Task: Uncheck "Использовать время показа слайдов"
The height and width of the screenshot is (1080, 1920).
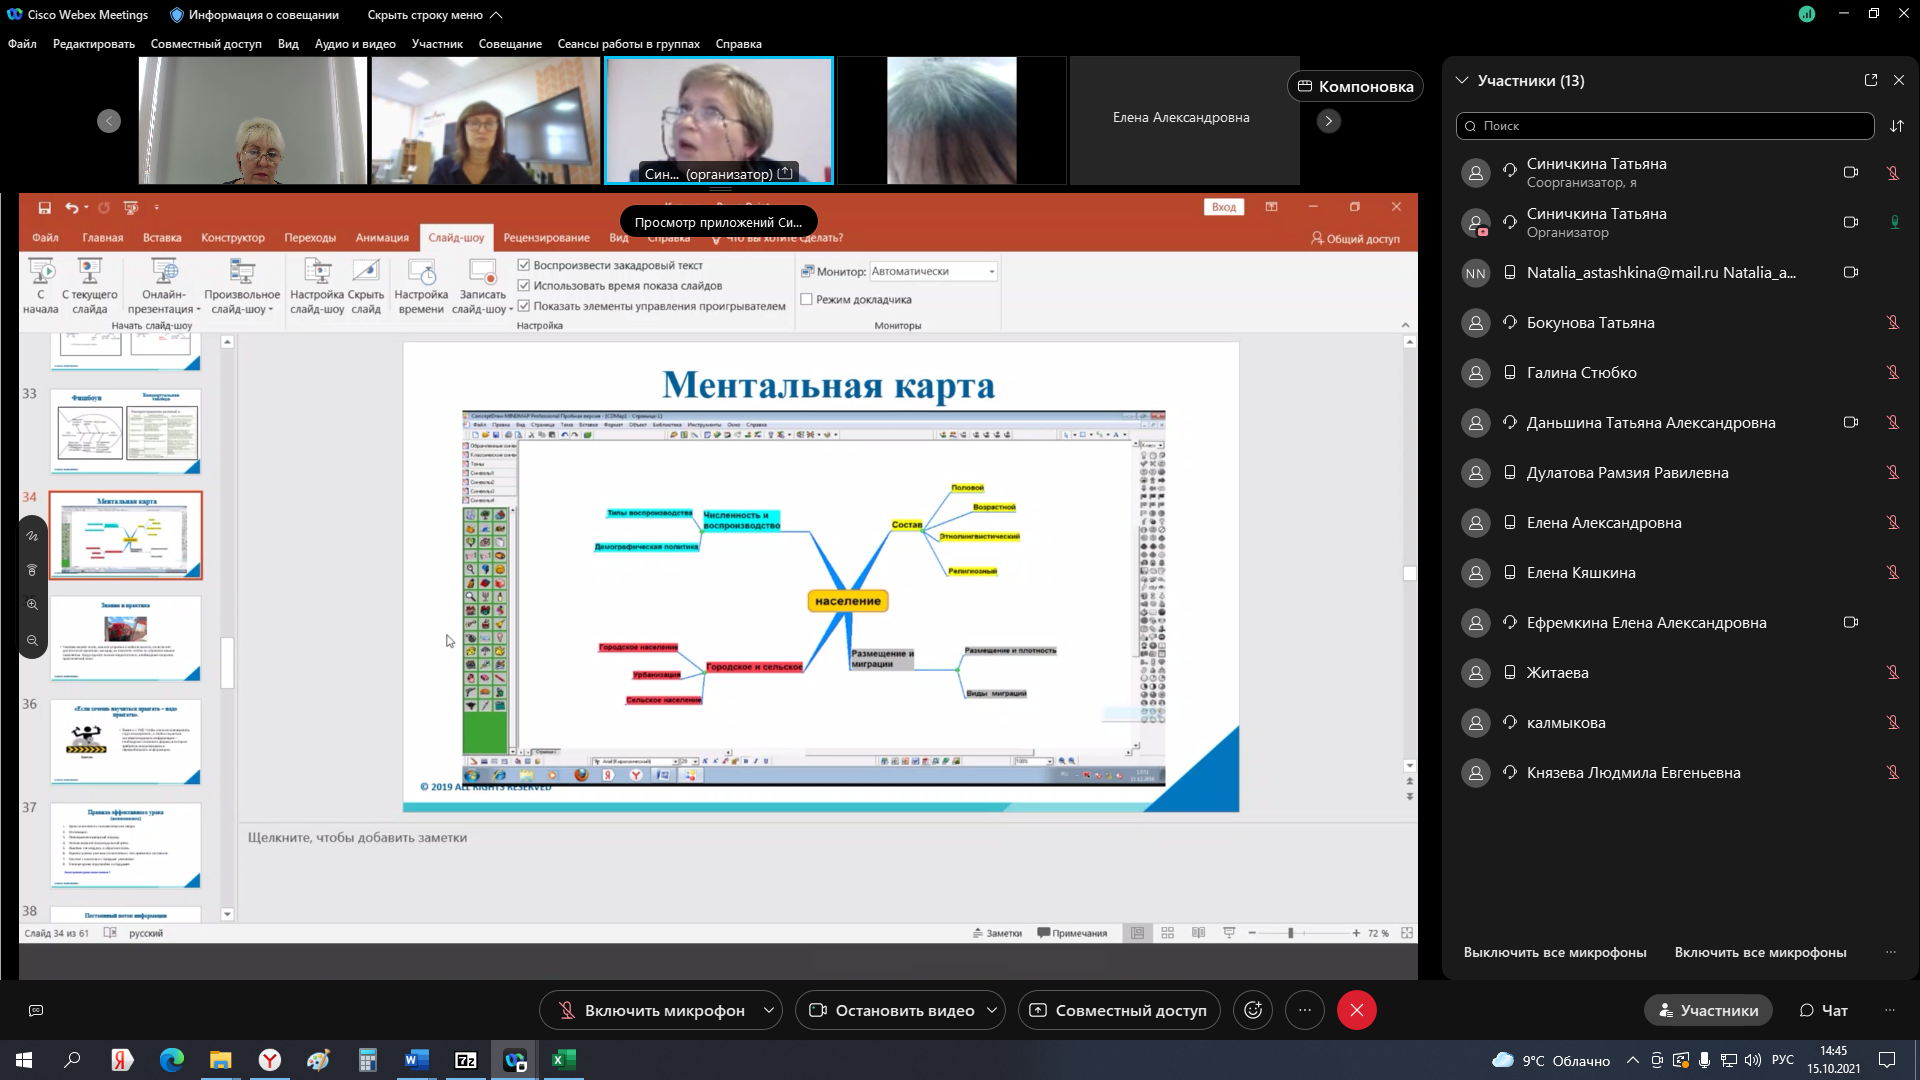Action: (x=523, y=285)
